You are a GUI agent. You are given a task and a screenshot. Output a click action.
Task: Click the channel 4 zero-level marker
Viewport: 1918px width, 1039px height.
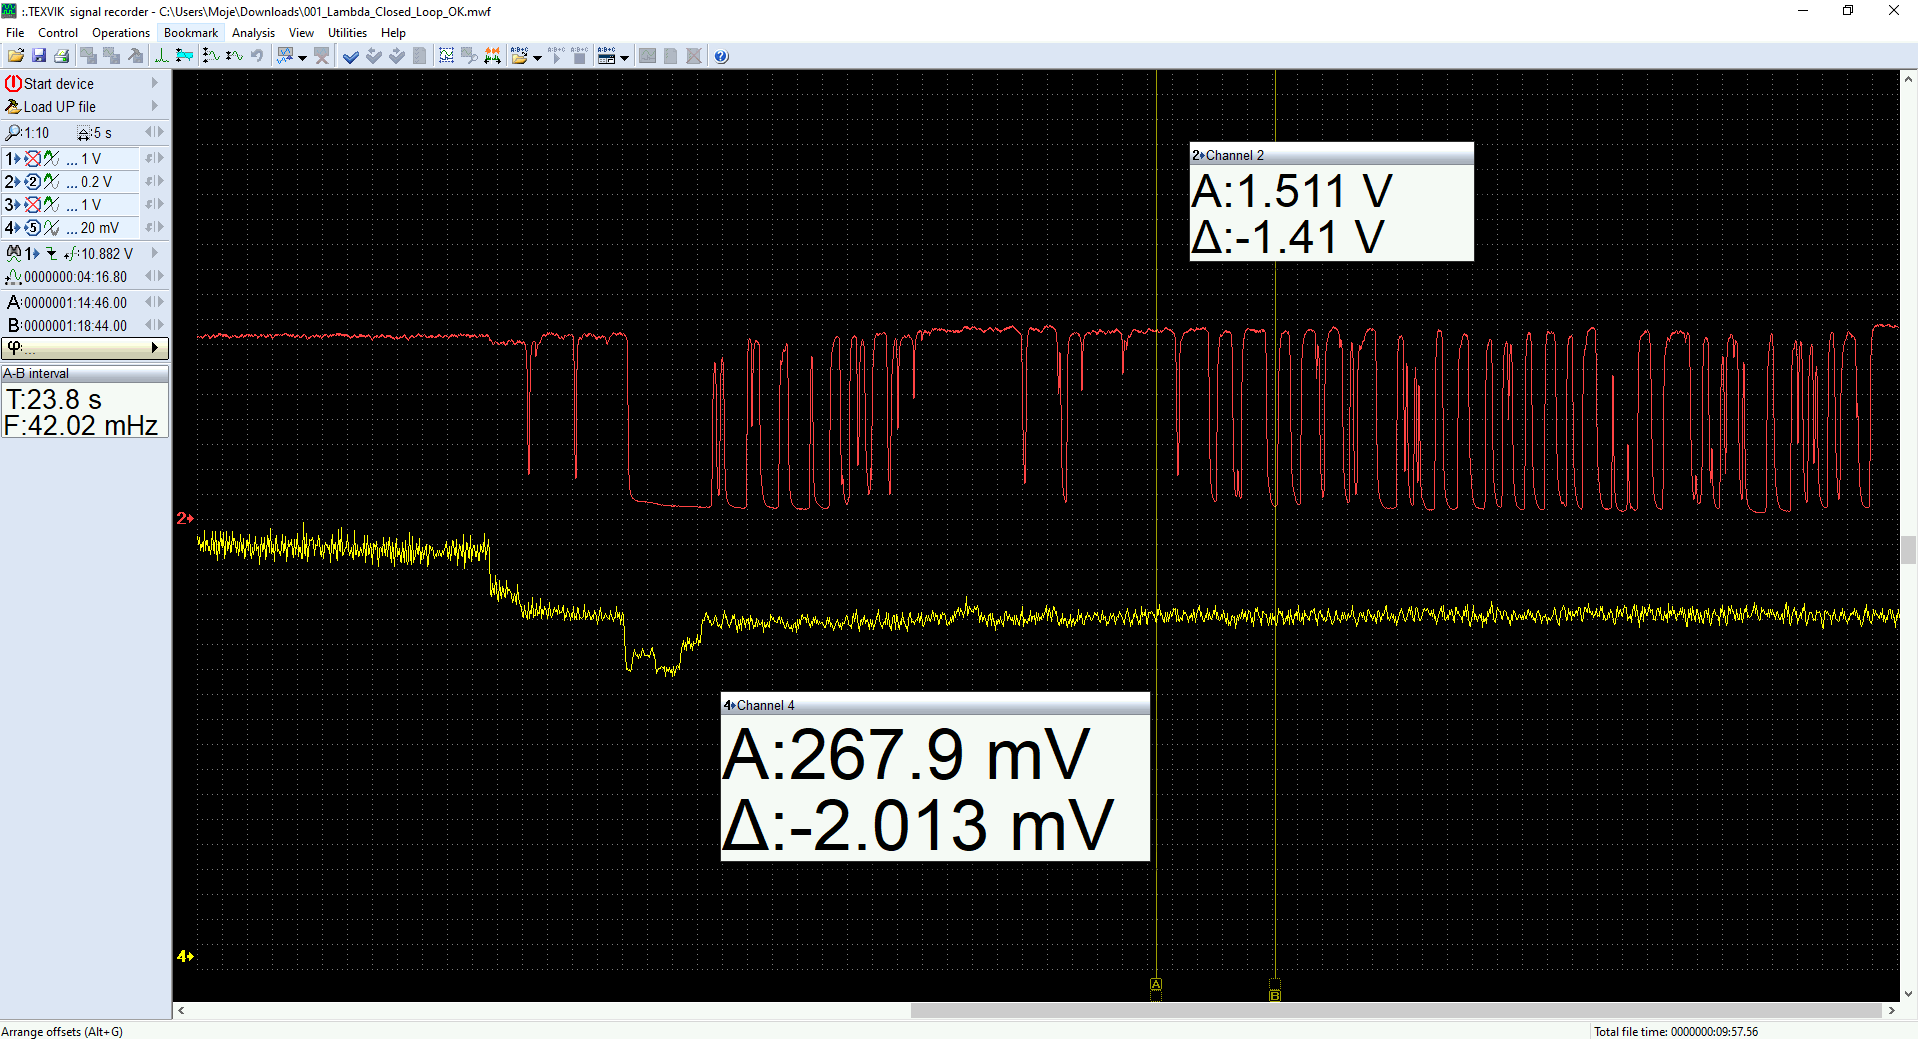coord(185,957)
